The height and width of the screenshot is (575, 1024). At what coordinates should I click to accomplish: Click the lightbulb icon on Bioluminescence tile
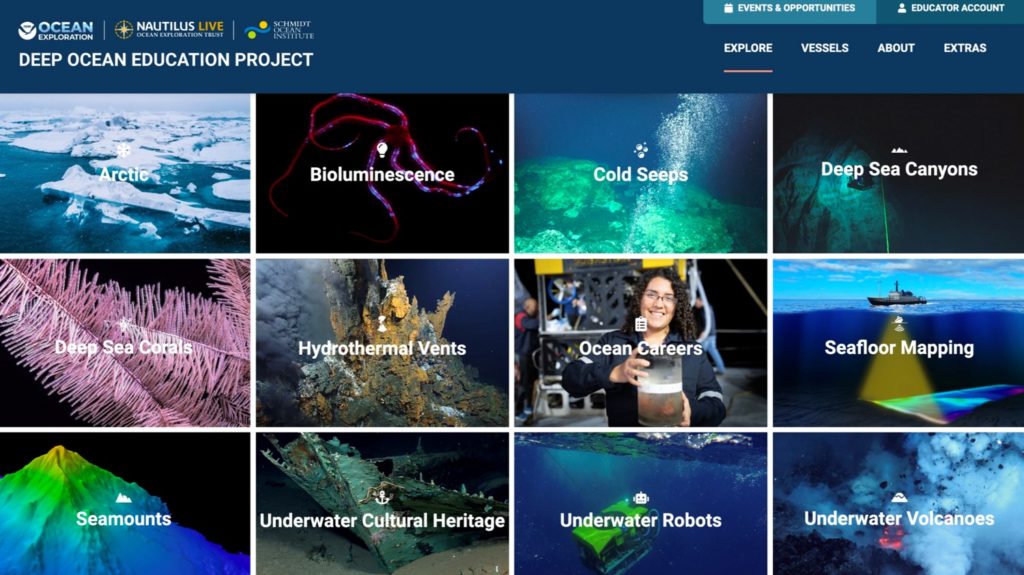(382, 150)
